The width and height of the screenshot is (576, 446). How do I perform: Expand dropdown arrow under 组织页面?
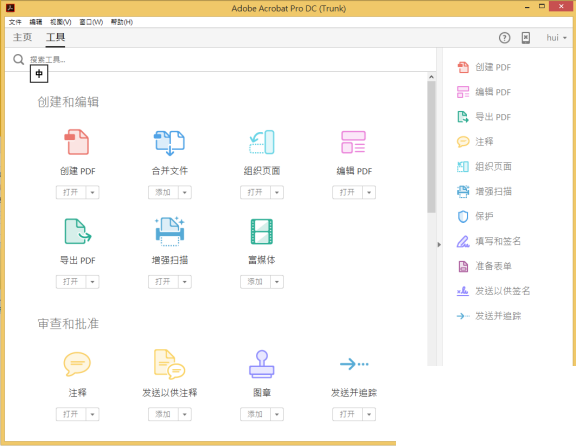pyautogui.click(x=277, y=192)
